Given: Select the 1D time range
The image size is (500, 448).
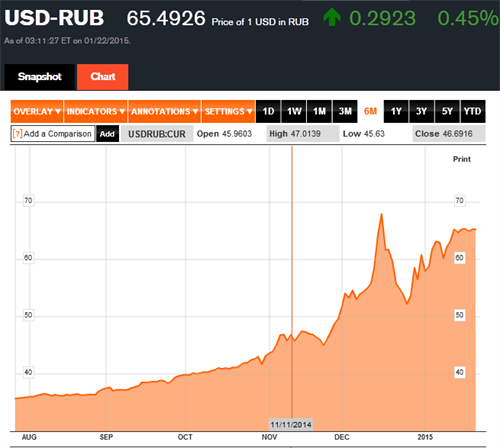Looking at the screenshot, I should [268, 111].
